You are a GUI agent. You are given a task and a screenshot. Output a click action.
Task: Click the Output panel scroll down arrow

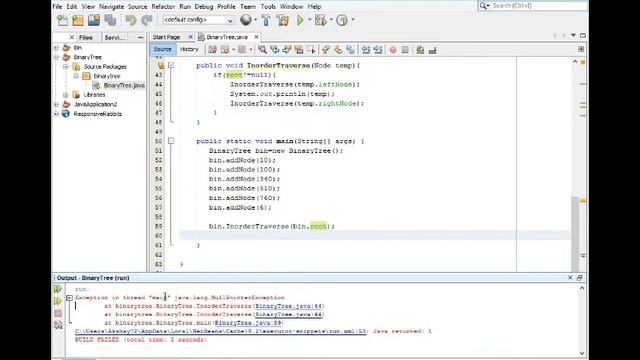click(x=582, y=353)
